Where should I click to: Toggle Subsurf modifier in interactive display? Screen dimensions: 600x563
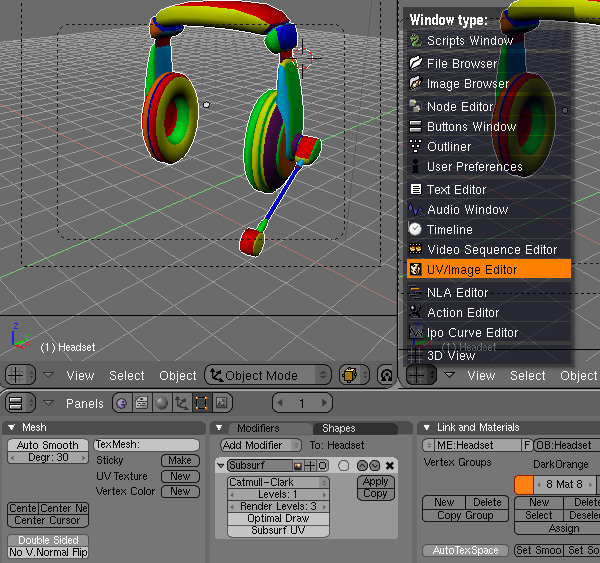(x=310, y=465)
